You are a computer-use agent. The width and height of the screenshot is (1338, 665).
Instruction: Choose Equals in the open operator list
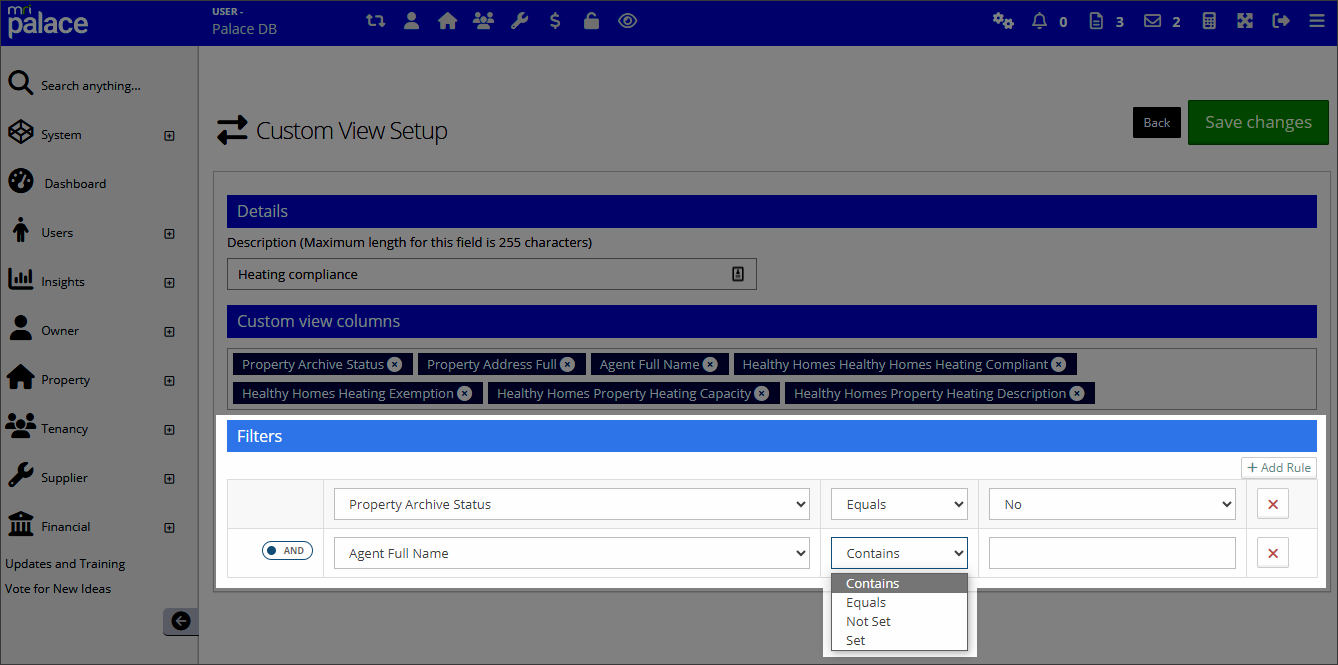899,602
